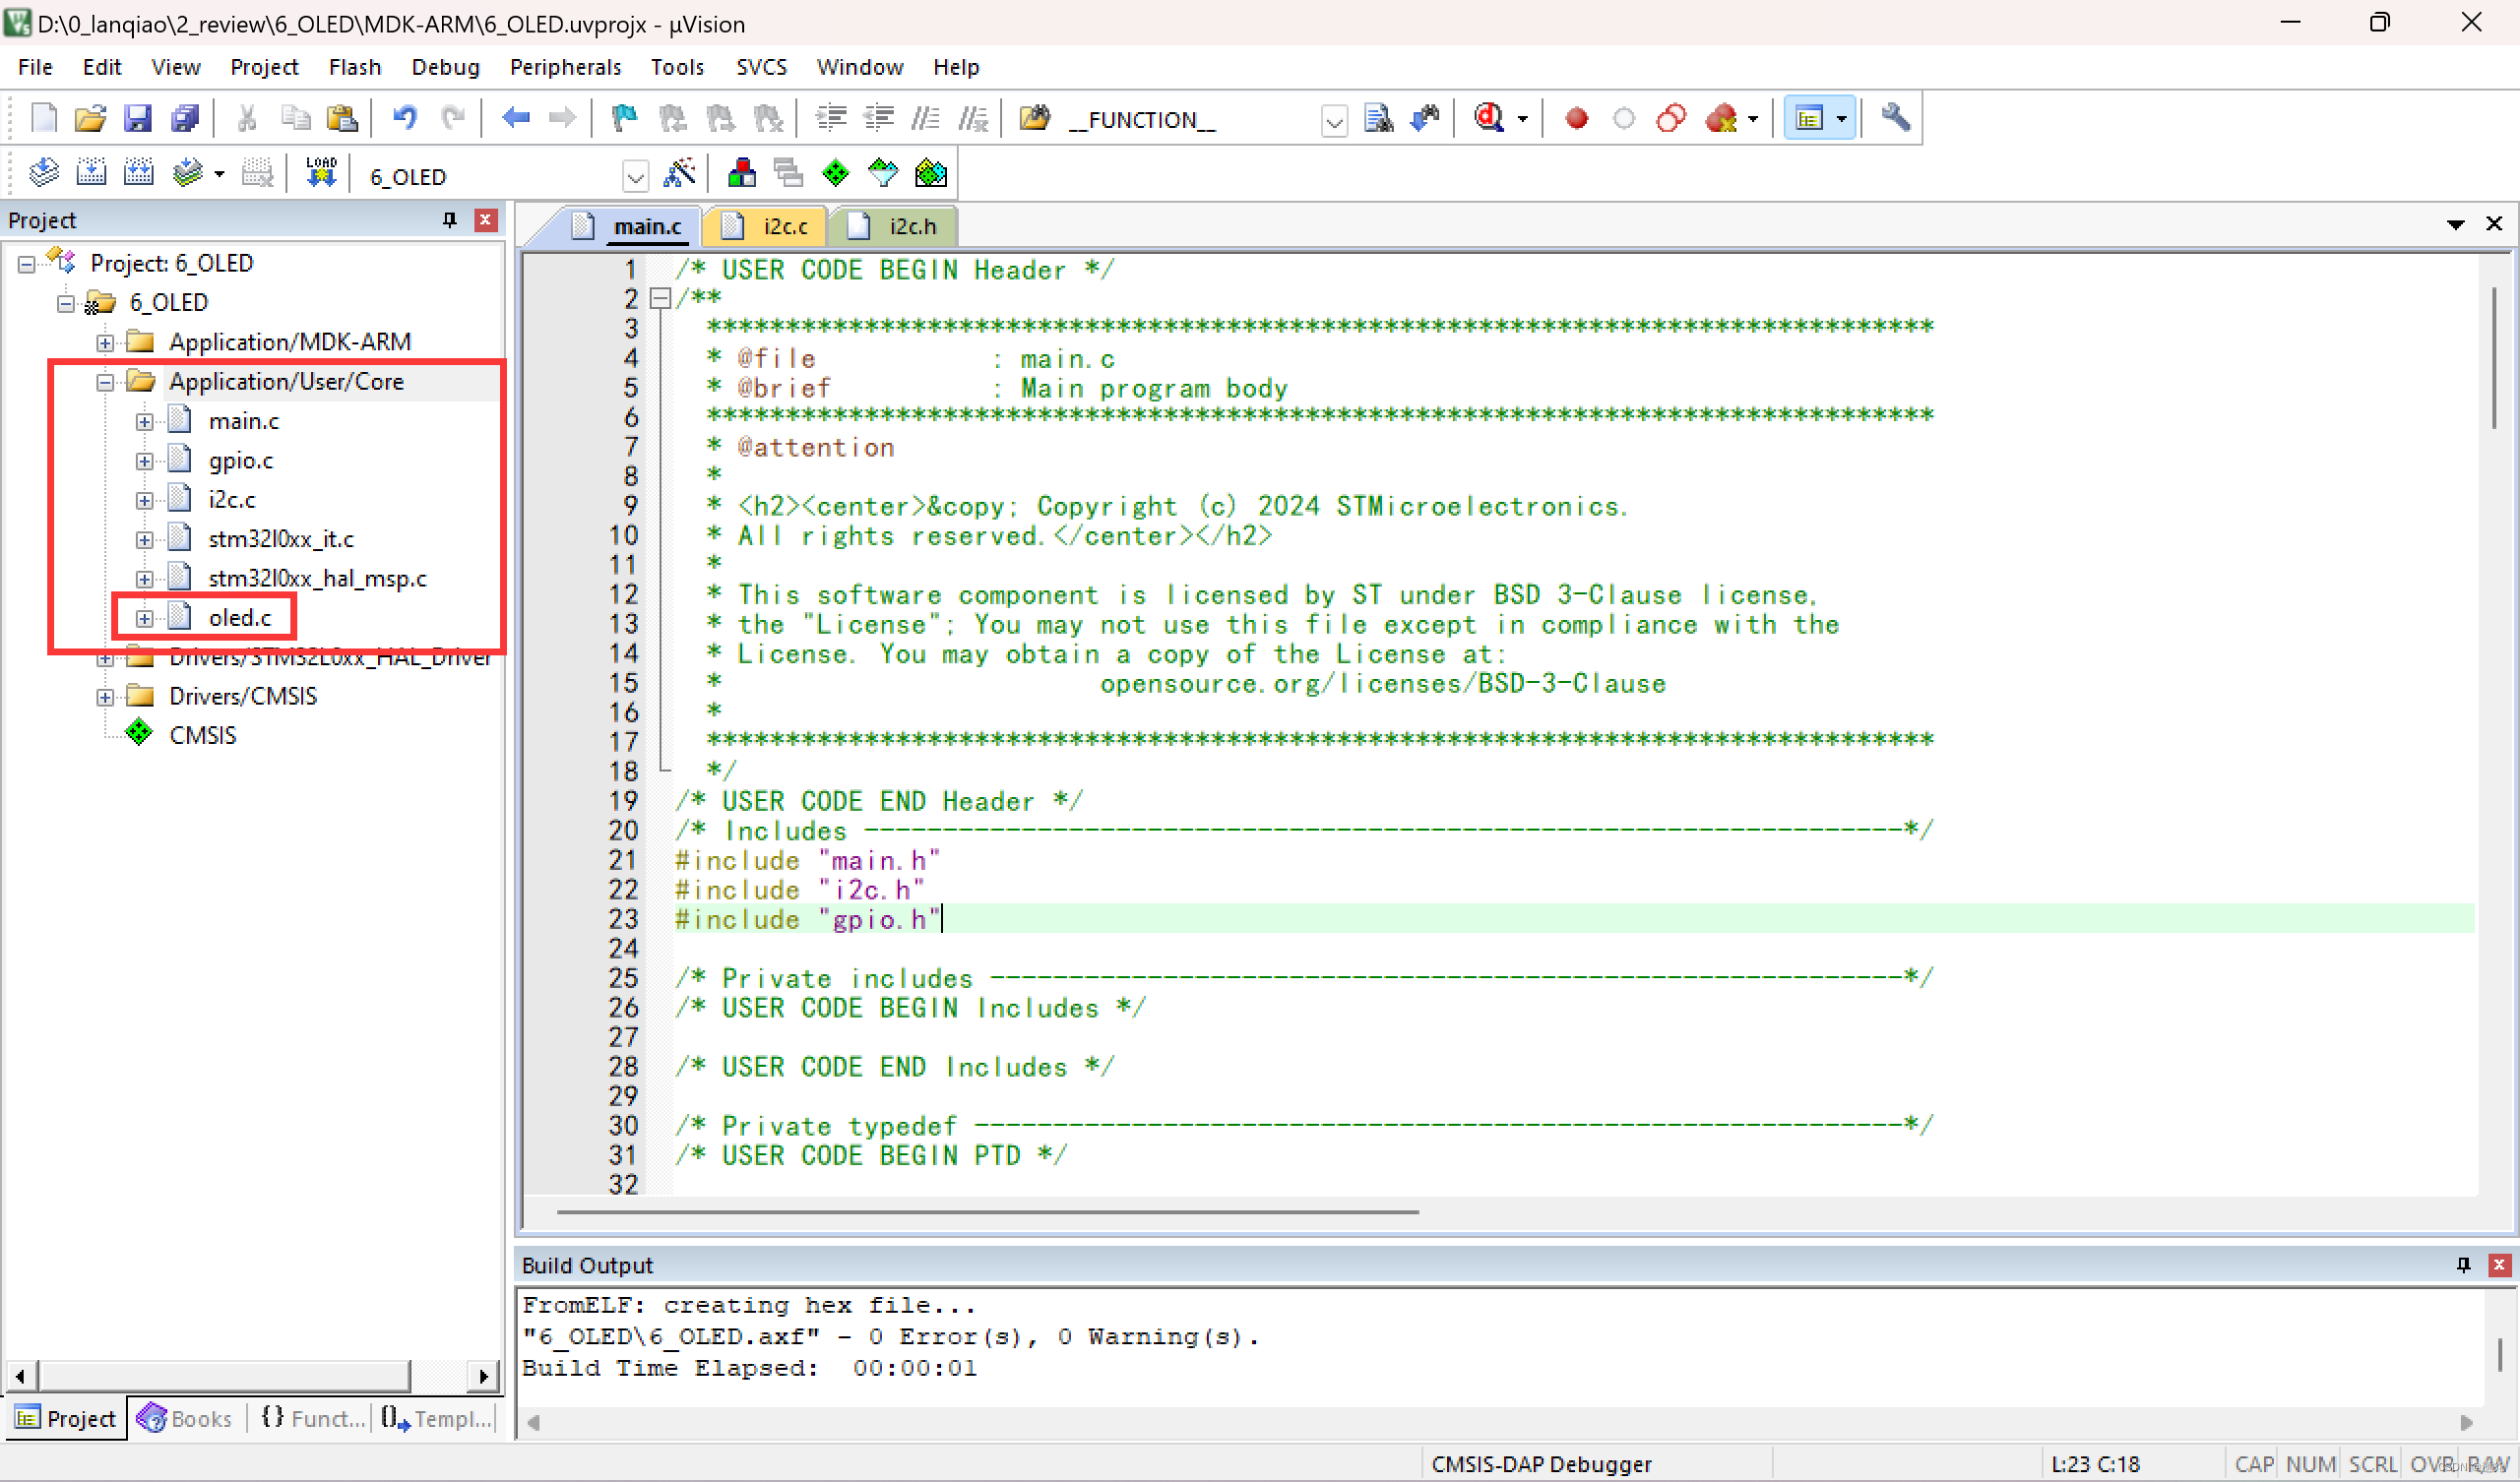
Task: Save all files icon
Action: pos(185,118)
